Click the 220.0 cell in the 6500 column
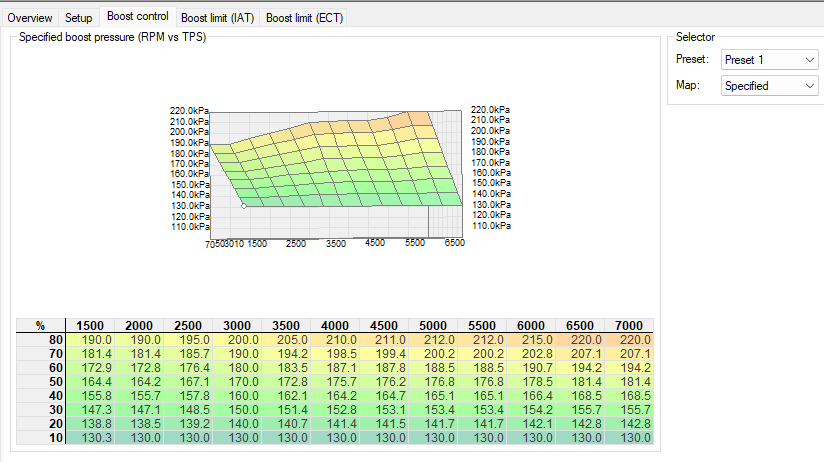This screenshot has width=824, height=462. (580, 340)
